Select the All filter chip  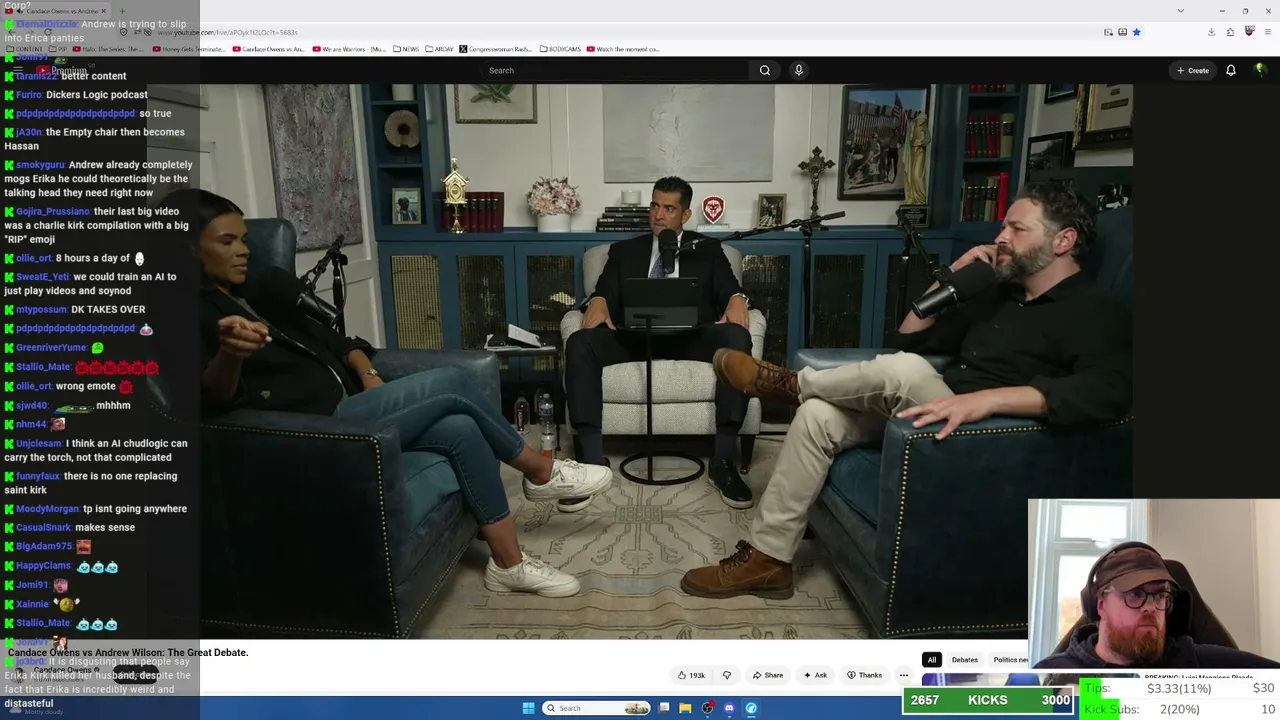tap(932, 660)
